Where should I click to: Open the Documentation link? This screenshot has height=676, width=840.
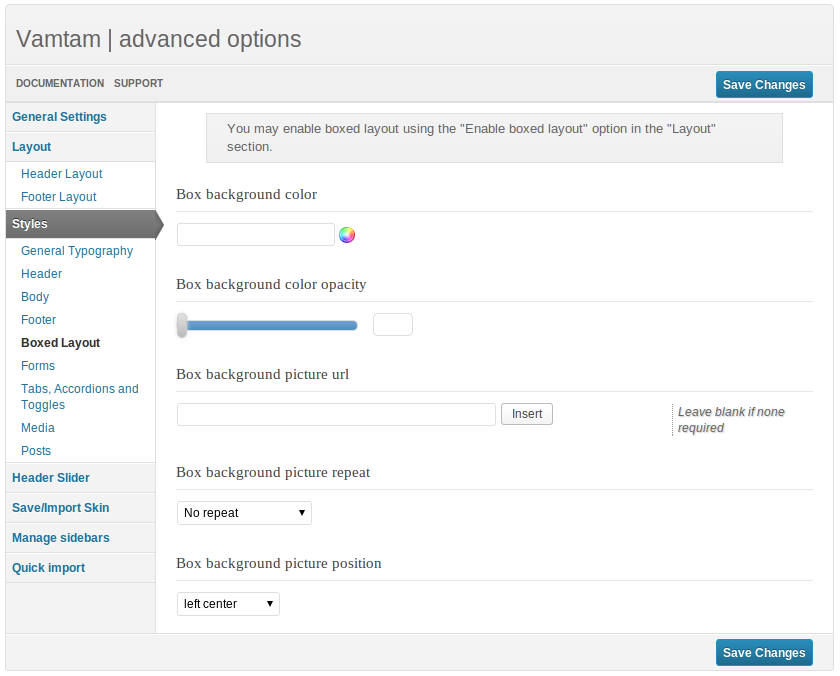tap(60, 84)
